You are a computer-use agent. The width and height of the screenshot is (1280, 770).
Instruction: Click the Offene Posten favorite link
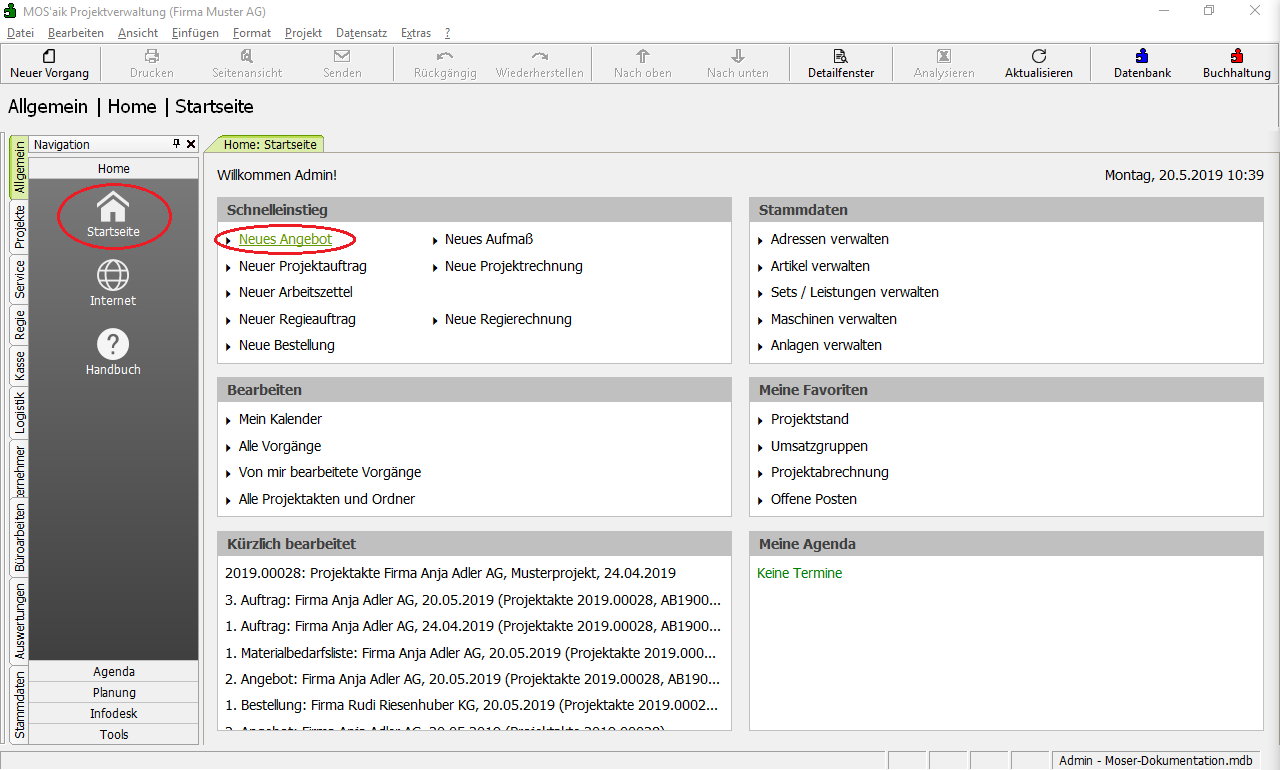coord(813,499)
